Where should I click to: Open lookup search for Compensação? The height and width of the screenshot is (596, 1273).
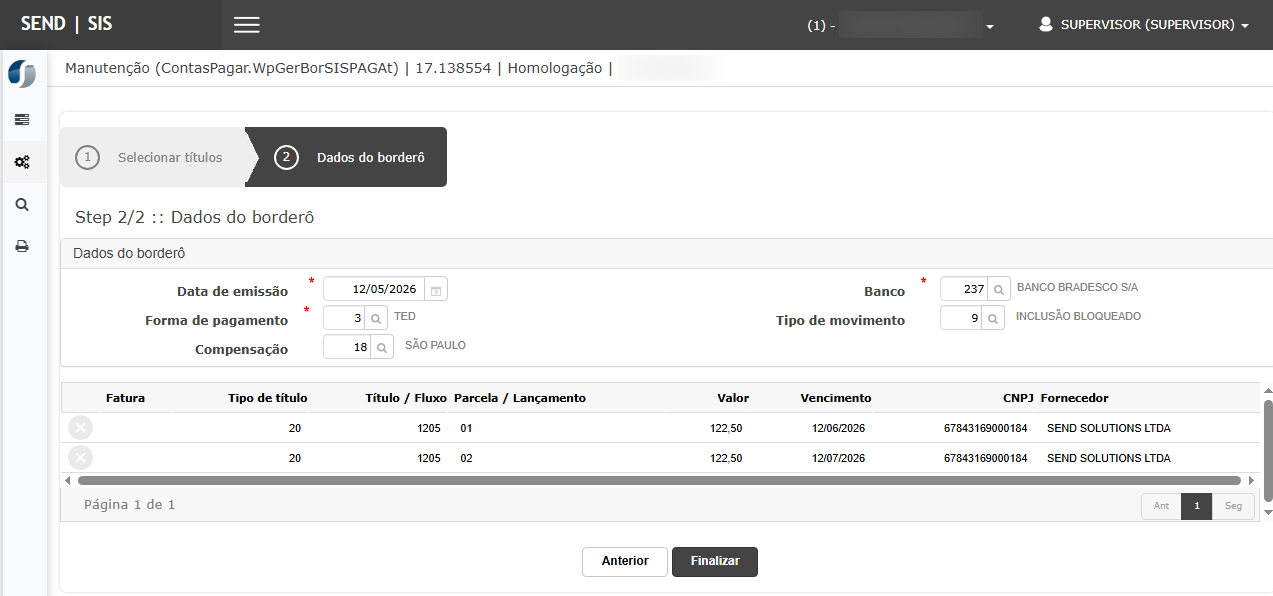point(382,347)
